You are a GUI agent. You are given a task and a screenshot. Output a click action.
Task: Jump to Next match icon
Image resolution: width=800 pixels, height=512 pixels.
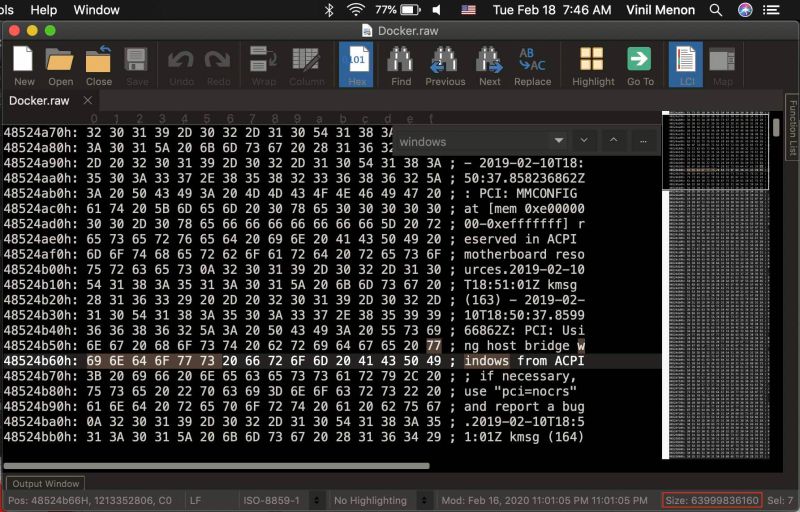[489, 65]
